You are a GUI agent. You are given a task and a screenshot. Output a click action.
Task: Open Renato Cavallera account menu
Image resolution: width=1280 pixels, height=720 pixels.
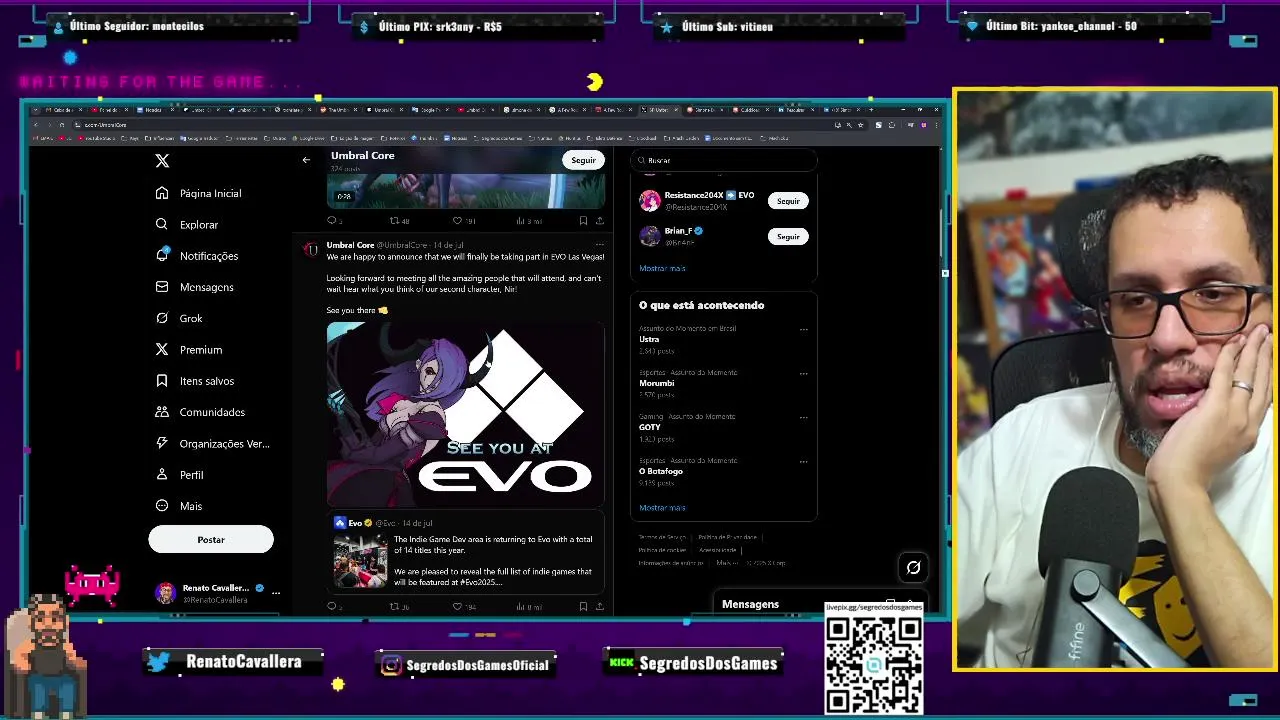coord(217,593)
